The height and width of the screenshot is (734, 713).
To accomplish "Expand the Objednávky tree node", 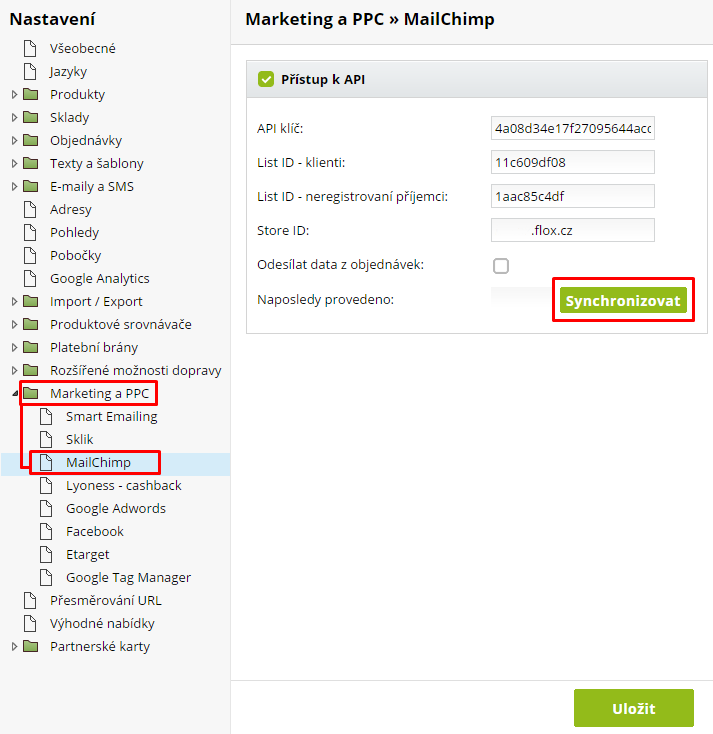I will coord(14,141).
